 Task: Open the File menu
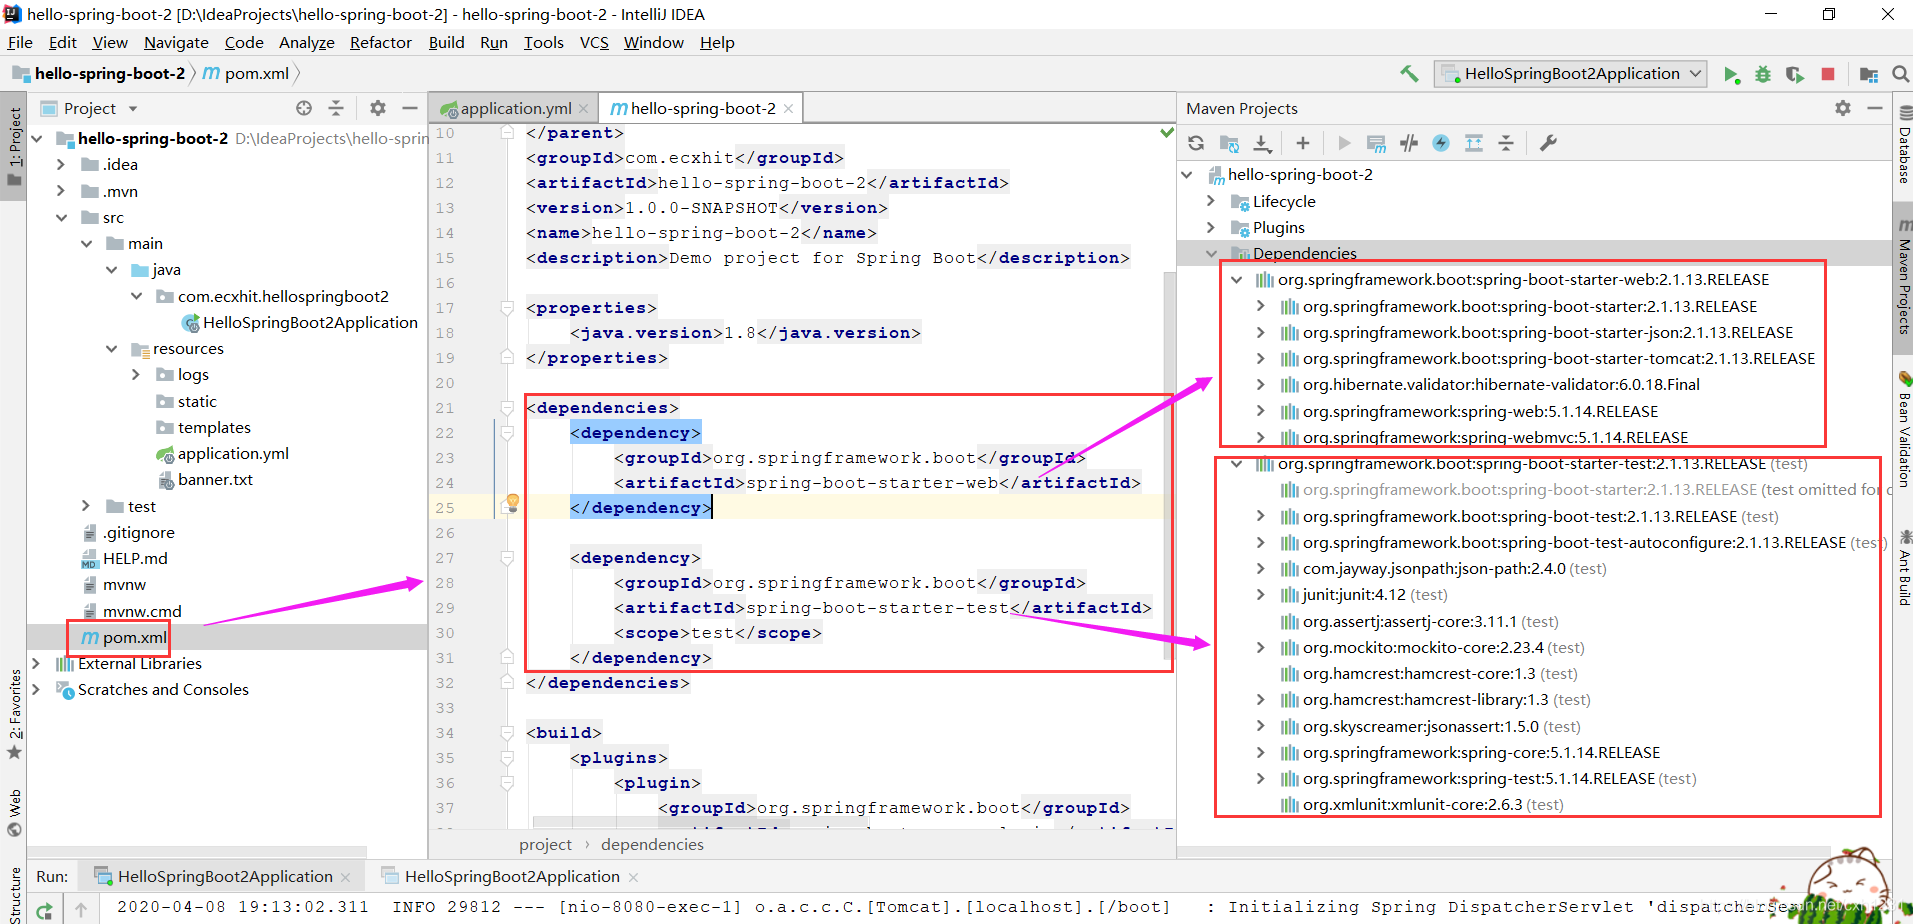[20, 42]
